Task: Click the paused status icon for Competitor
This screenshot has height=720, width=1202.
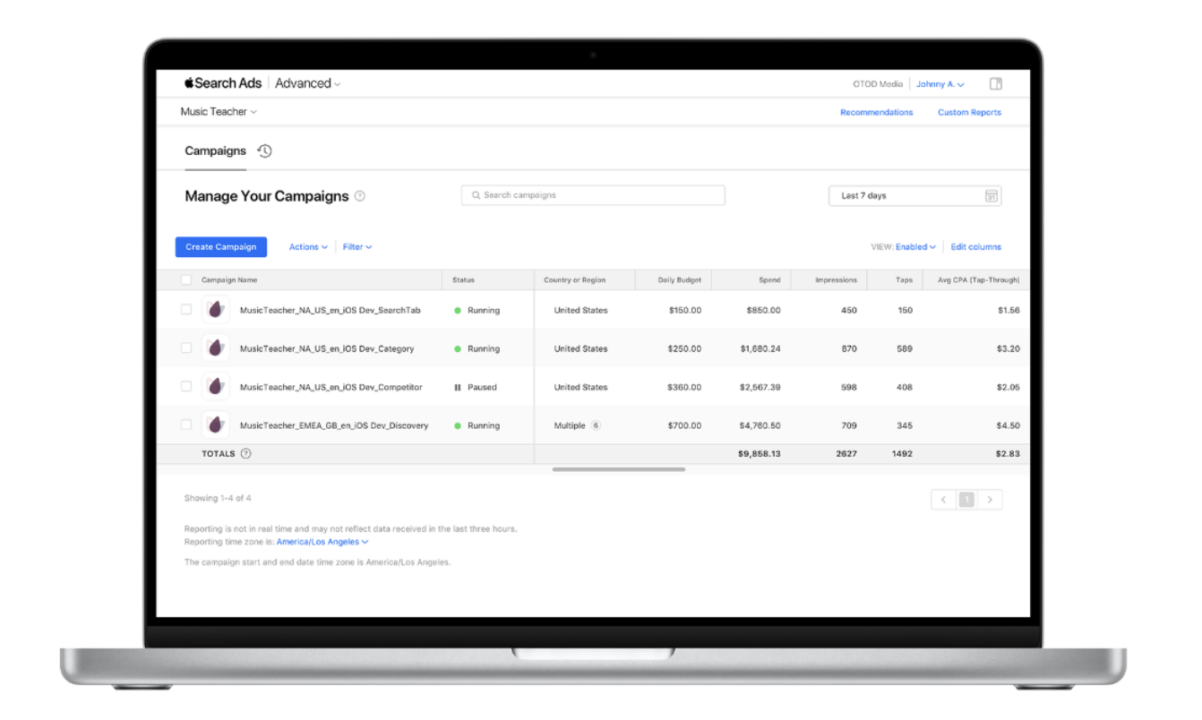Action: point(458,387)
